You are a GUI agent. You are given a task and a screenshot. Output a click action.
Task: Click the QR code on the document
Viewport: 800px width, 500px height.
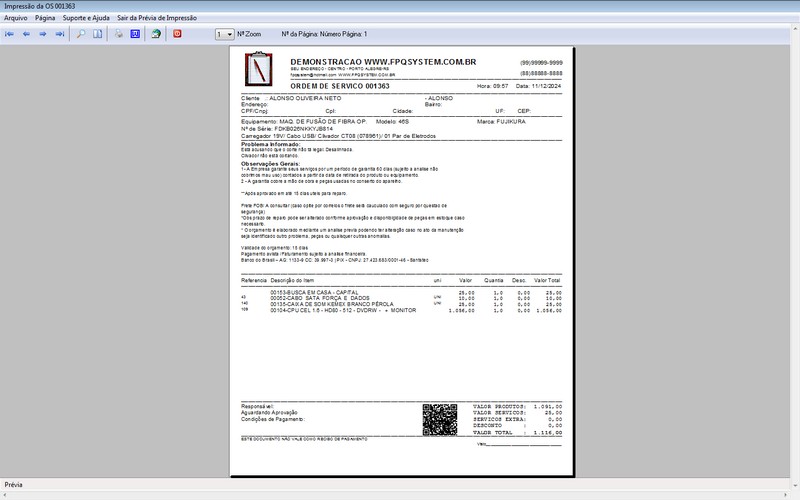pos(440,419)
